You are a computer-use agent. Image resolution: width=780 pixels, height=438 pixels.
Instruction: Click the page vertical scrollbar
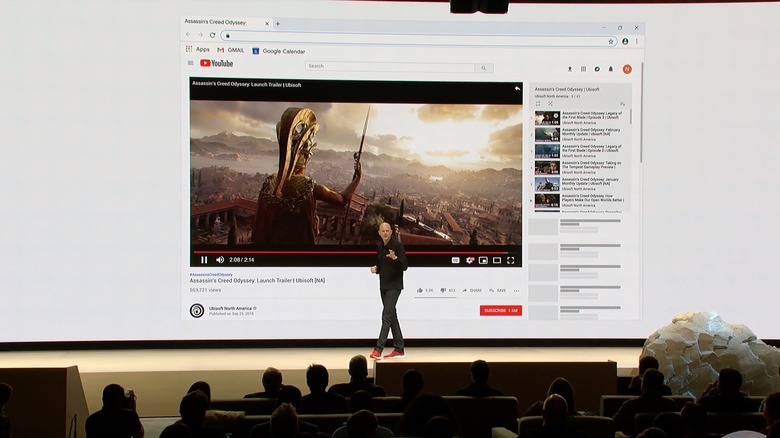click(641, 112)
